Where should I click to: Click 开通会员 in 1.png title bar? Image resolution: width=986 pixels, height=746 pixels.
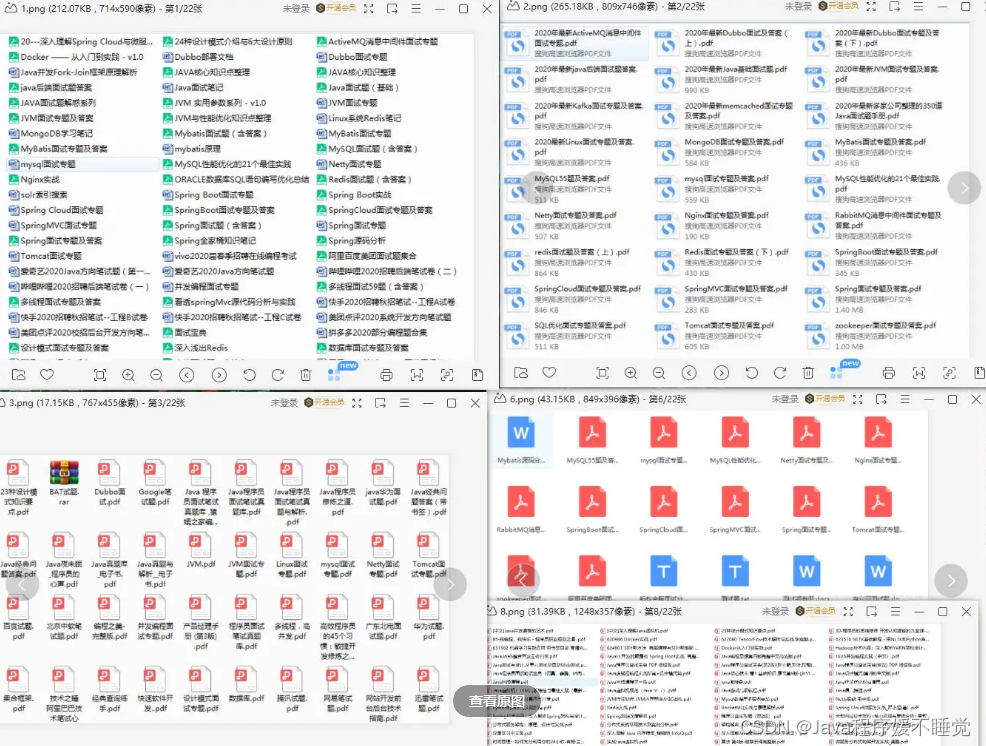[336, 8]
